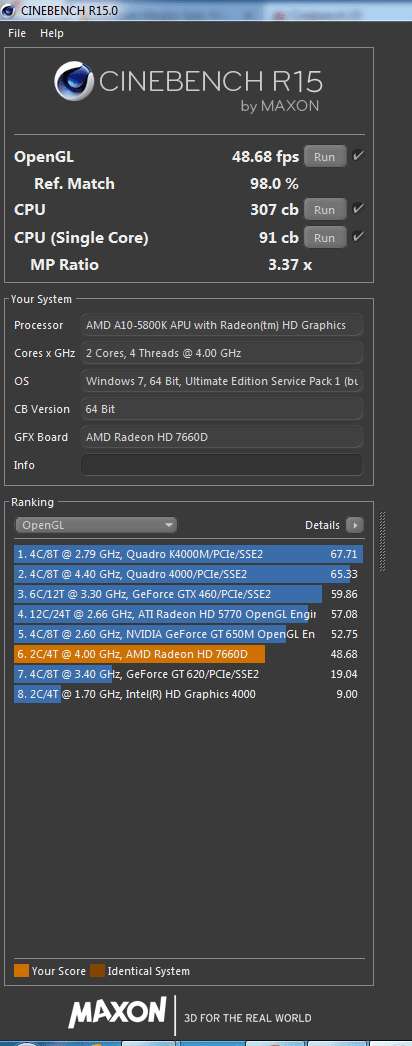The image size is (412, 1046).
Task: Click the score value 67.71
Action: pos(344,554)
